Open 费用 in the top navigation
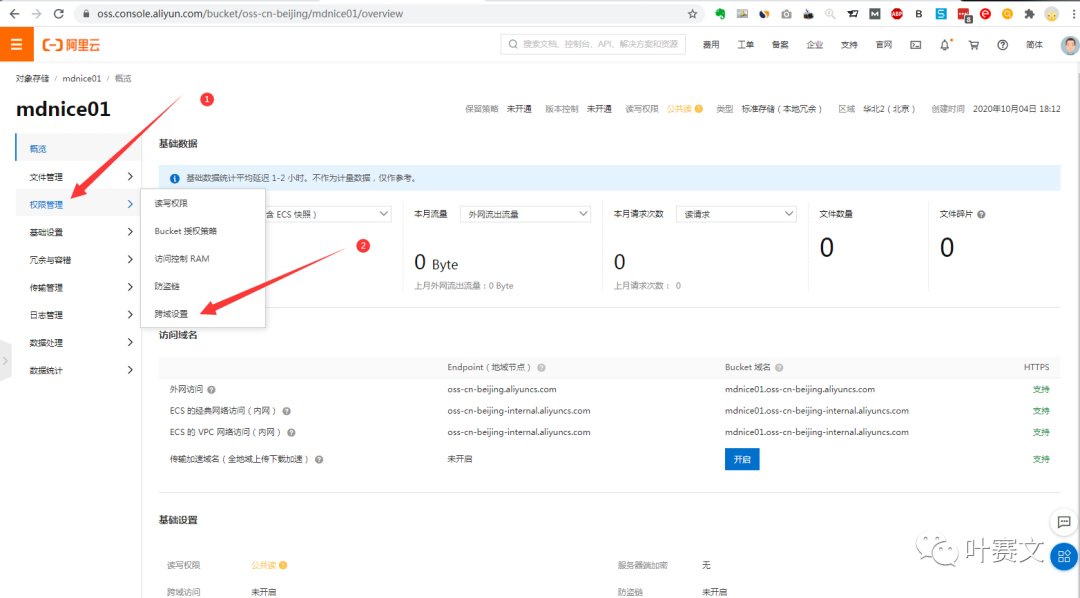1080x598 pixels. [x=711, y=45]
